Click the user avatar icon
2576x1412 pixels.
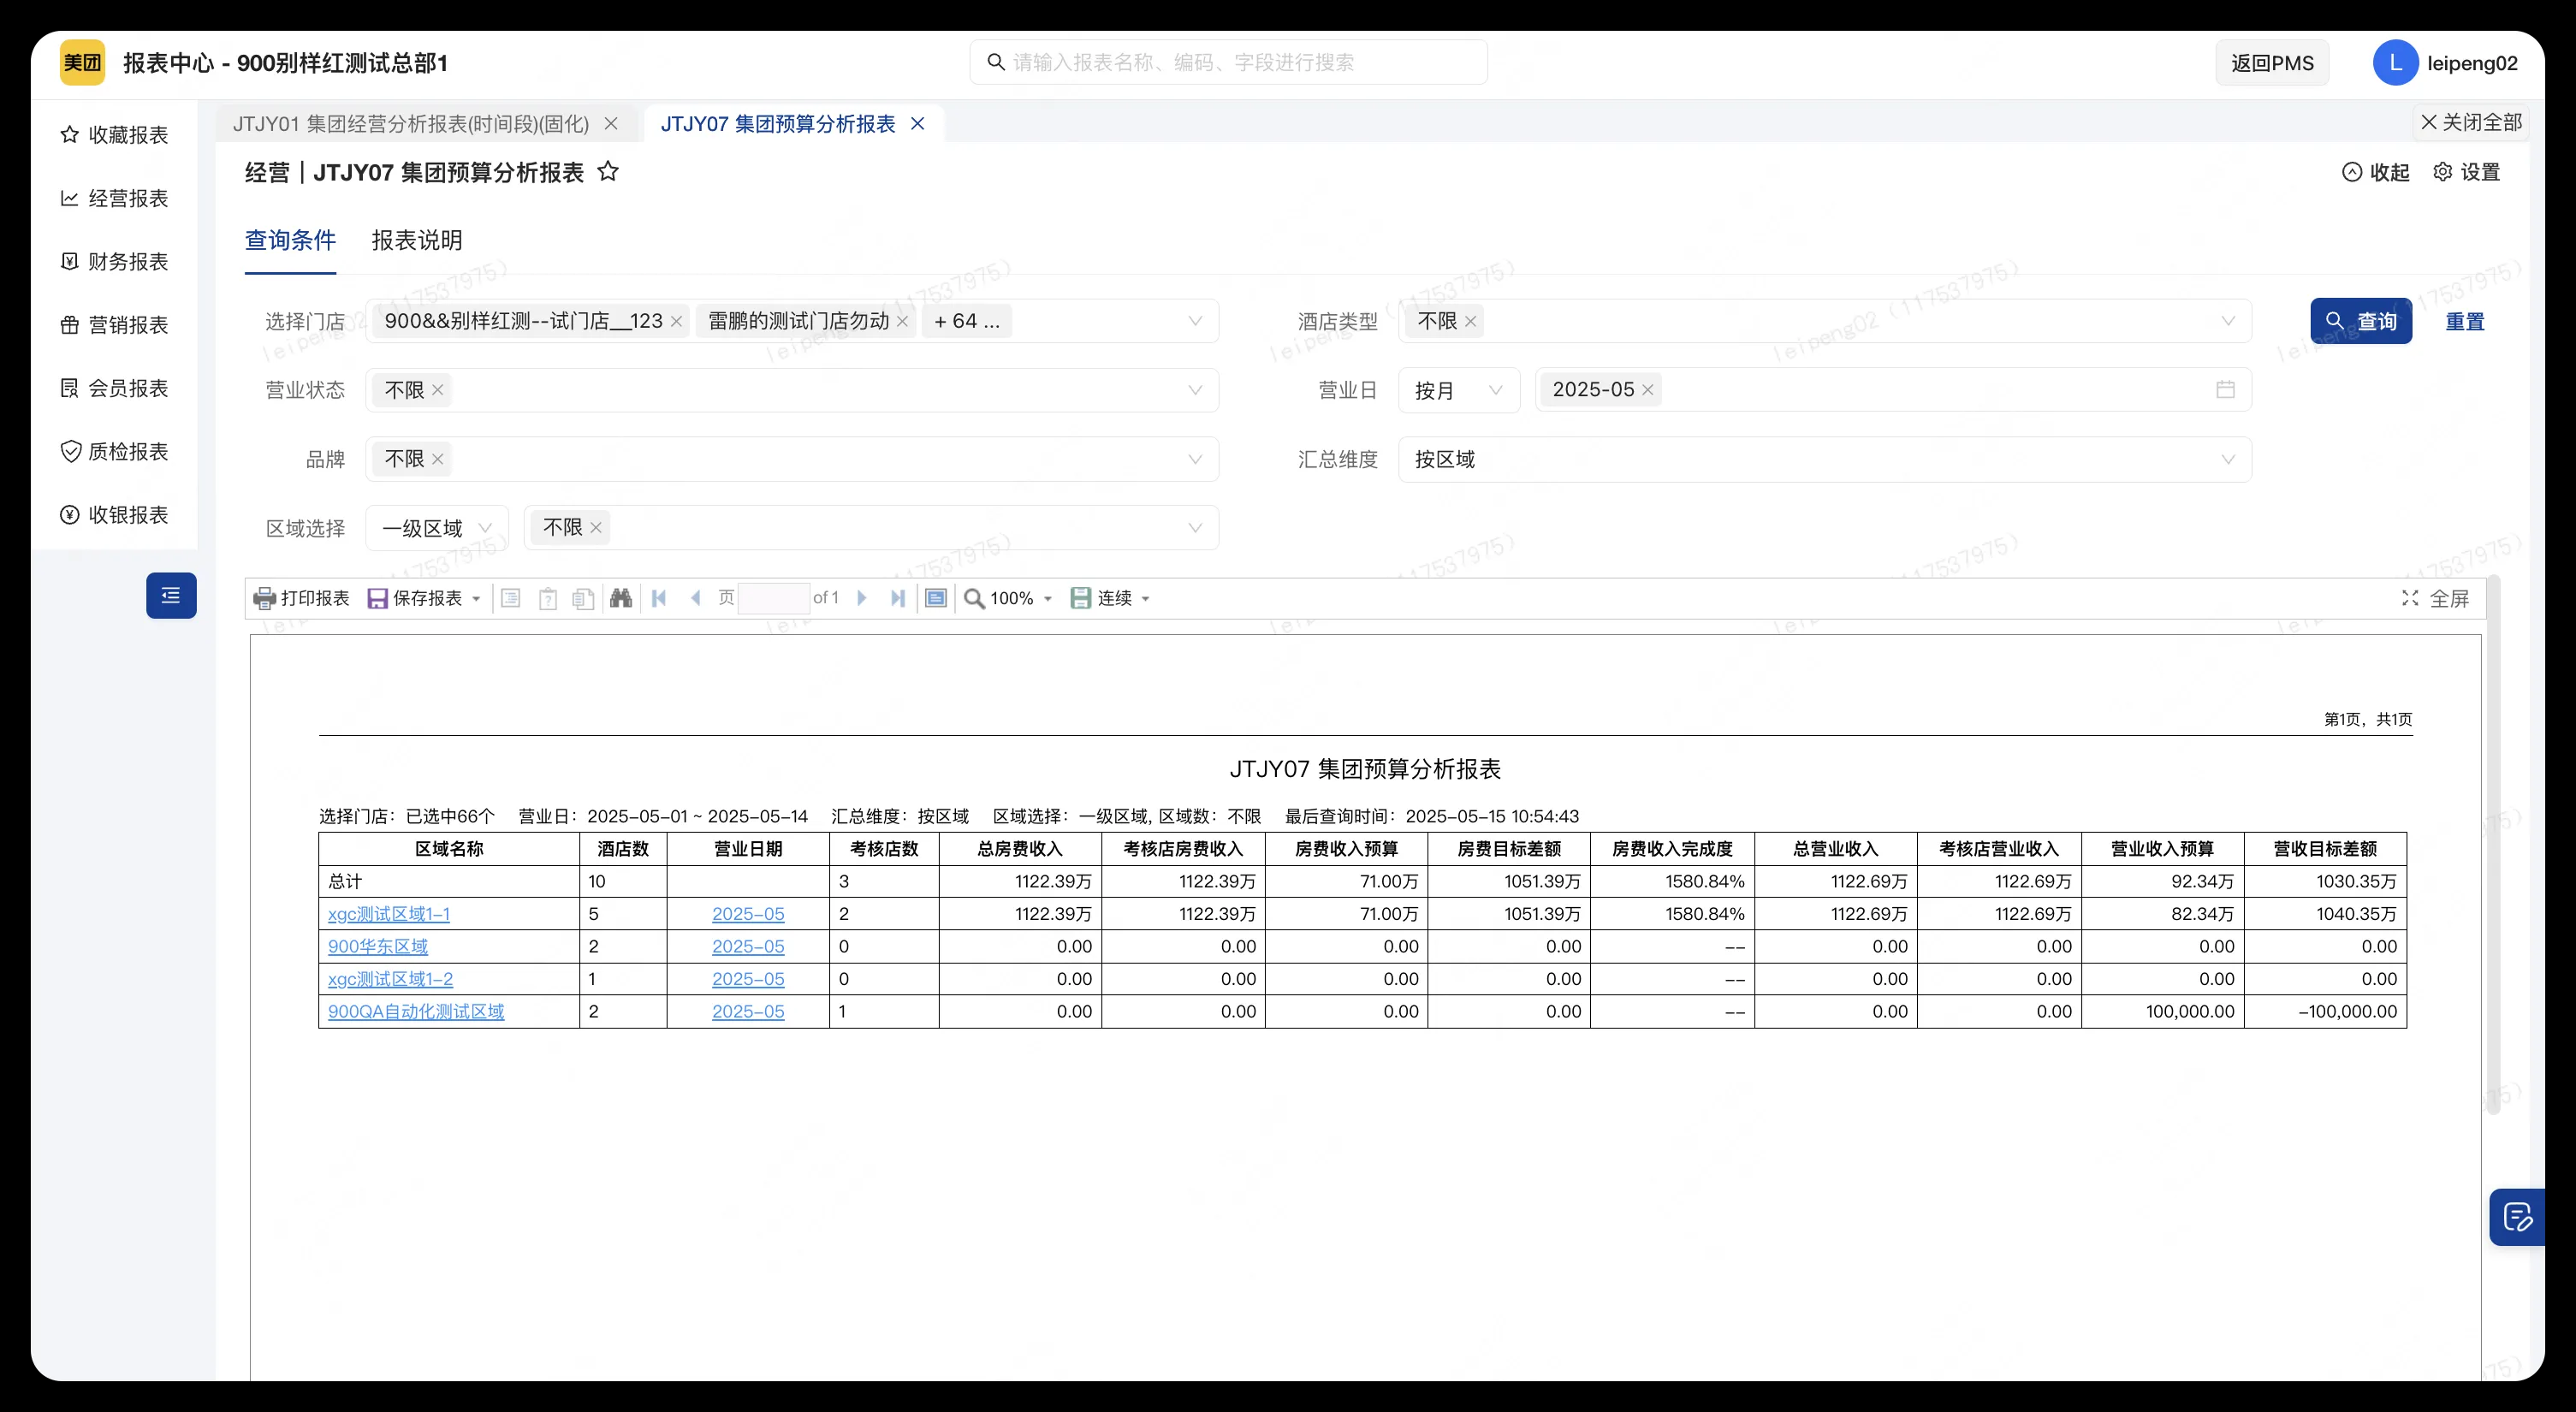(x=2395, y=63)
